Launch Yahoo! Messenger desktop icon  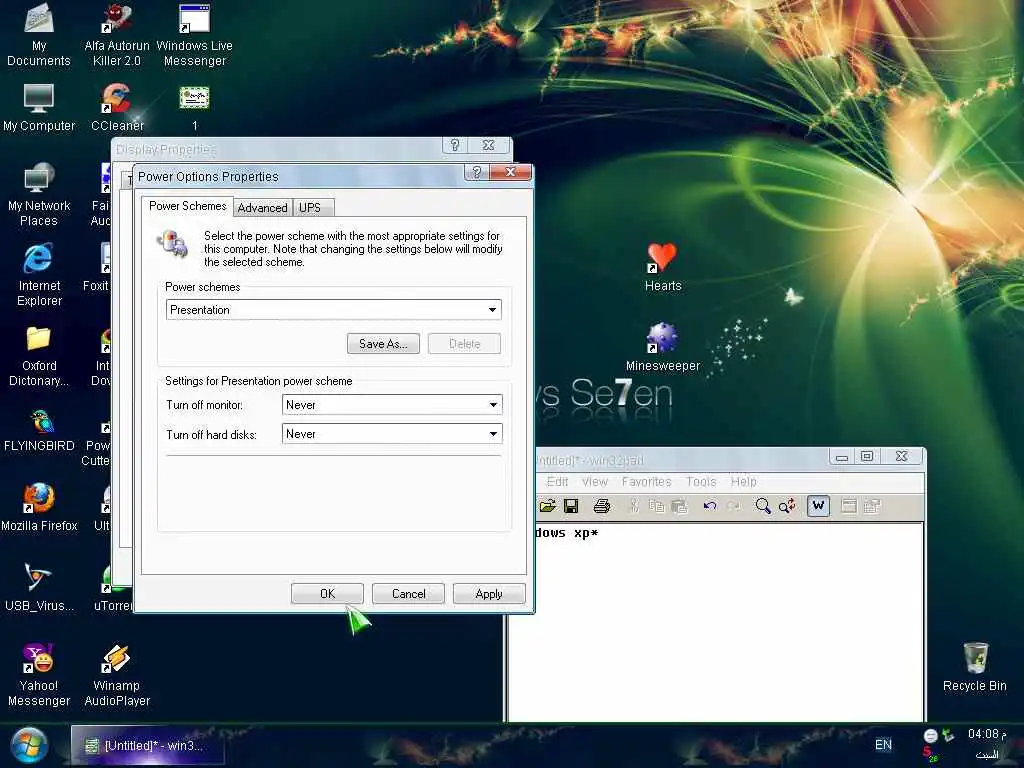(39, 676)
